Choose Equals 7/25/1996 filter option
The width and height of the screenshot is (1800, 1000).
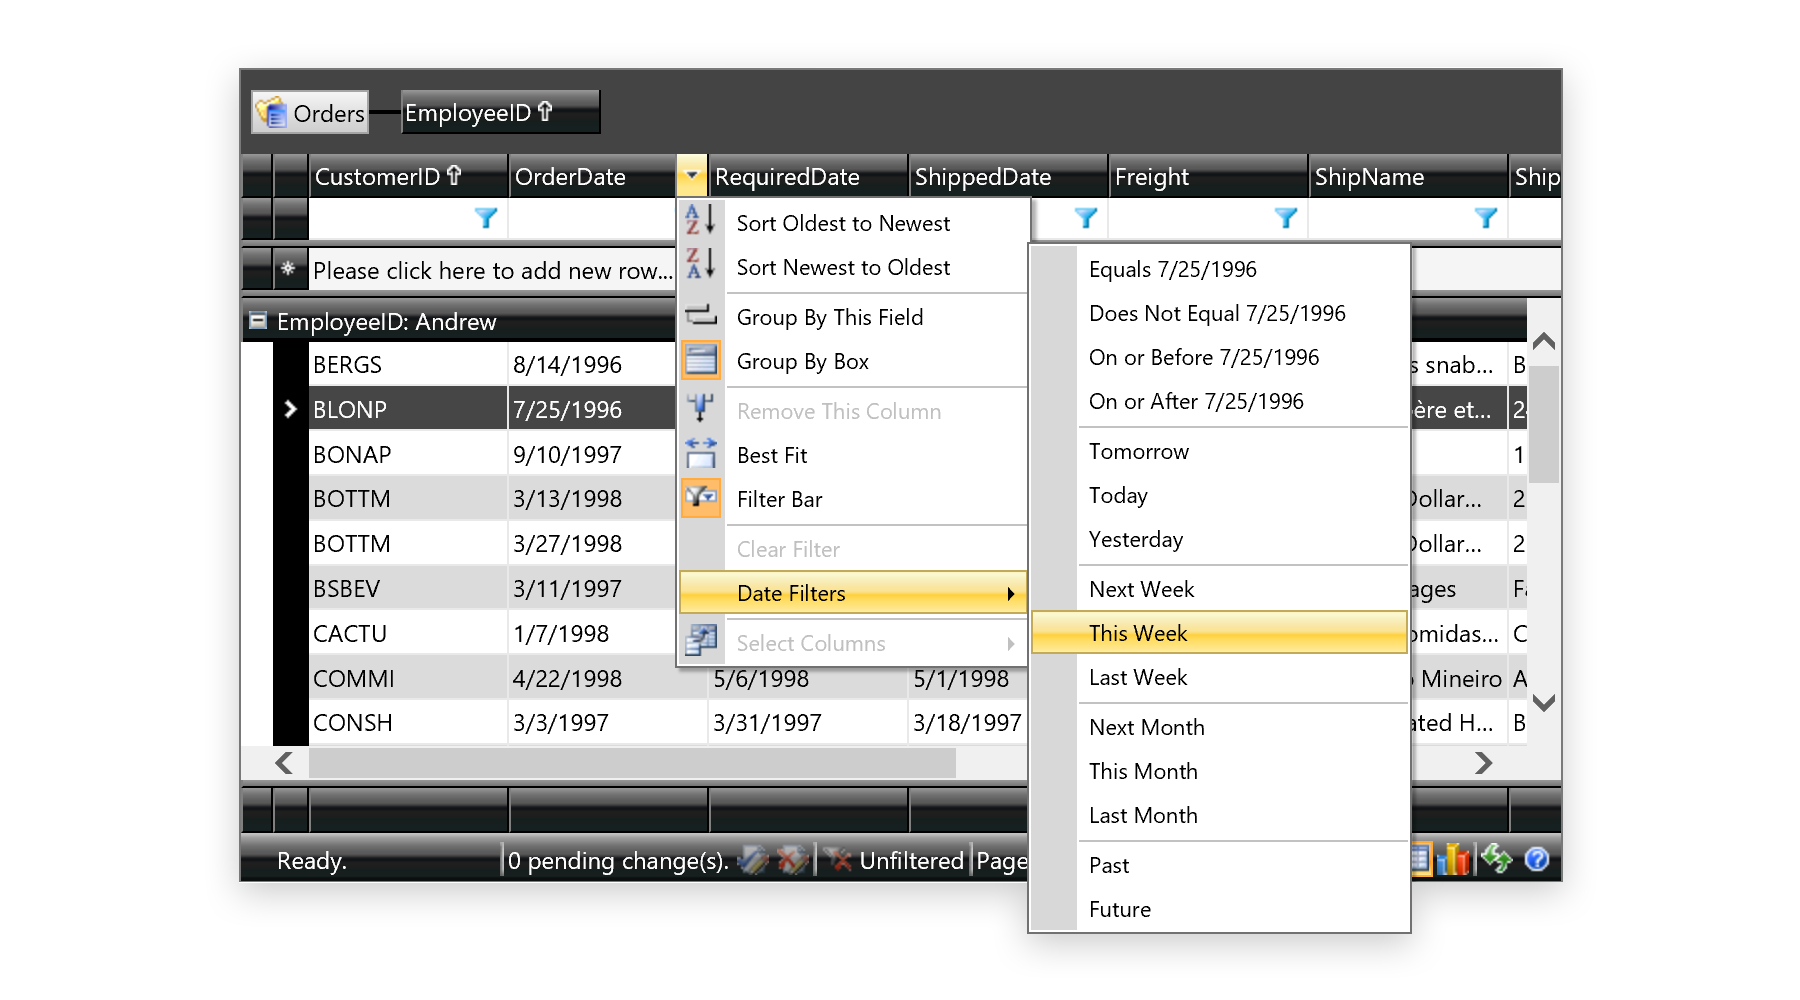pos(1172,269)
